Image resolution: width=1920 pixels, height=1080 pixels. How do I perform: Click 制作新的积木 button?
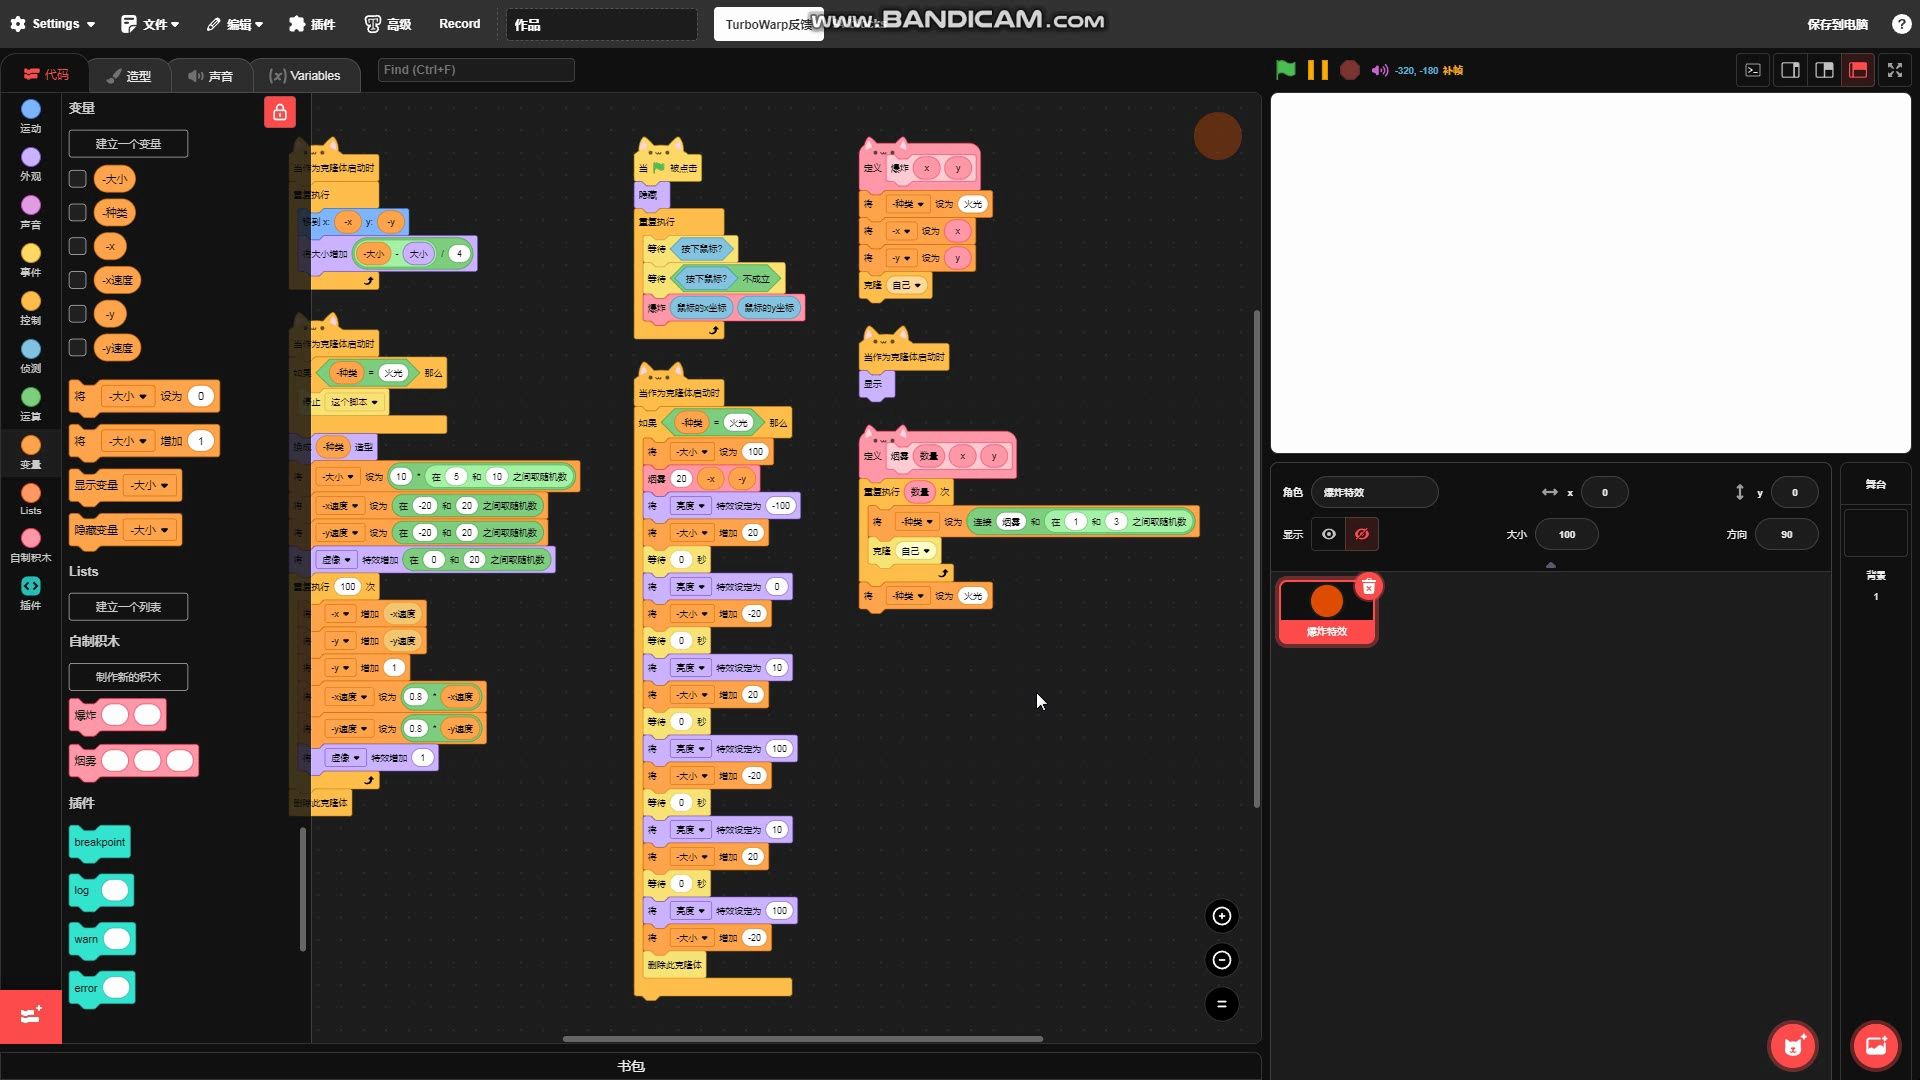[128, 677]
